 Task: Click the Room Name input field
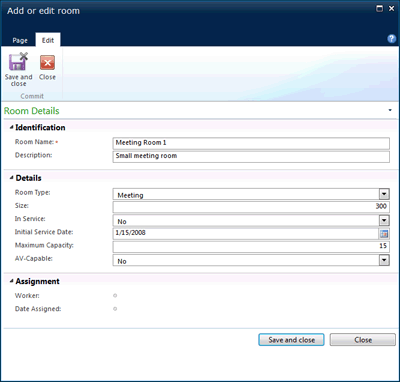coord(251,143)
